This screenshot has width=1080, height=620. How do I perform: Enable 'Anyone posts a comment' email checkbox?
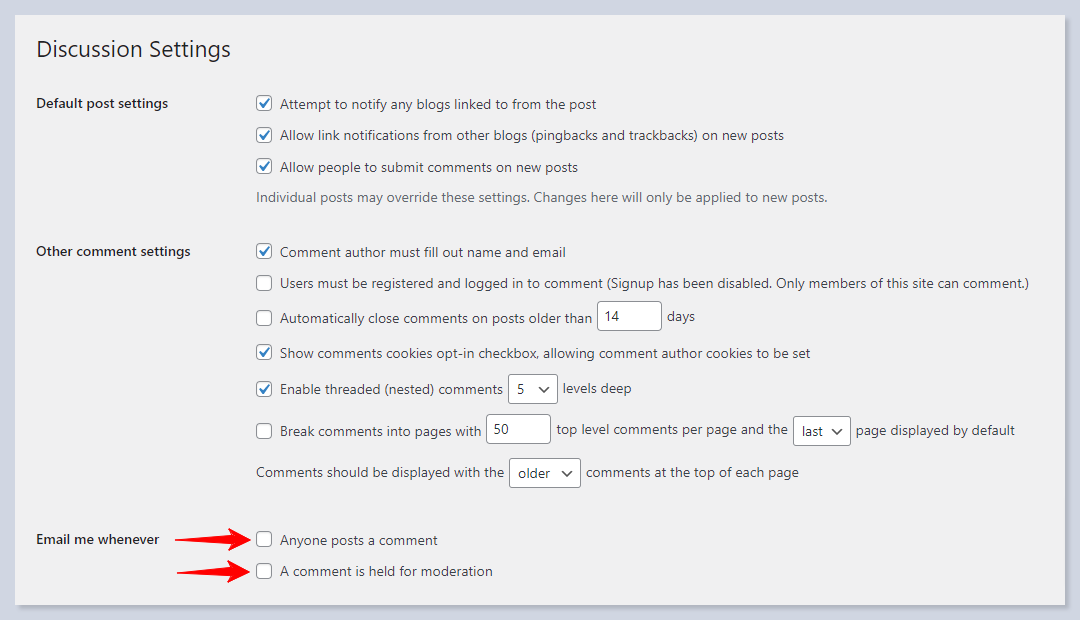tap(264, 540)
